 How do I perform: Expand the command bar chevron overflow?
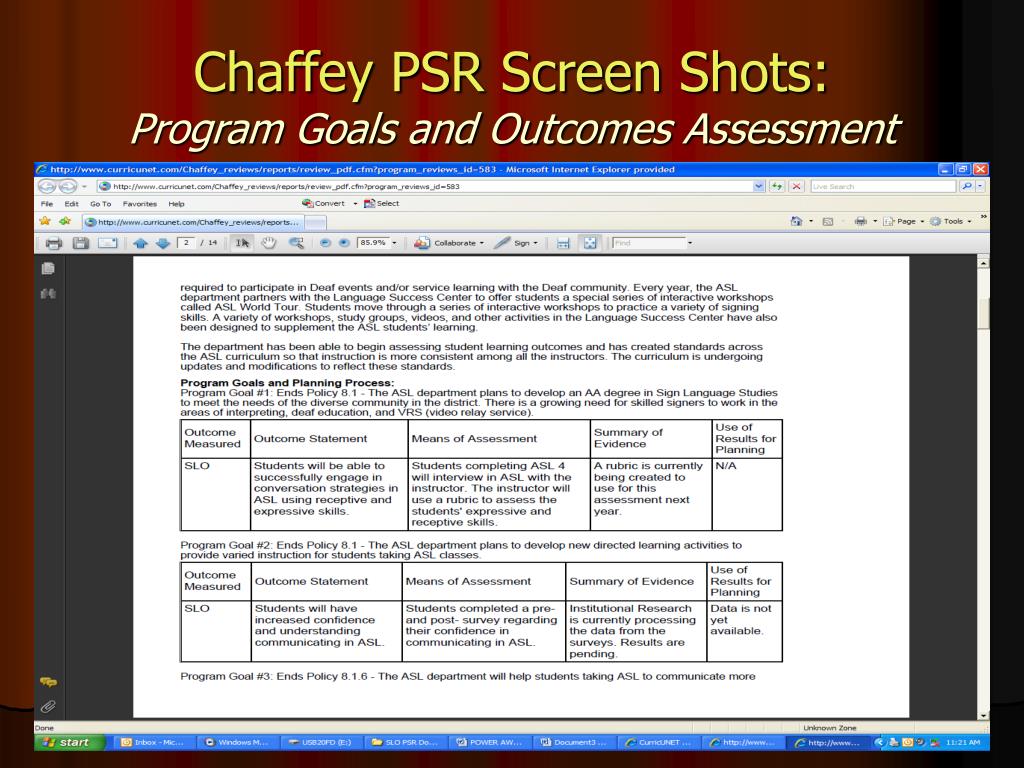click(x=982, y=217)
